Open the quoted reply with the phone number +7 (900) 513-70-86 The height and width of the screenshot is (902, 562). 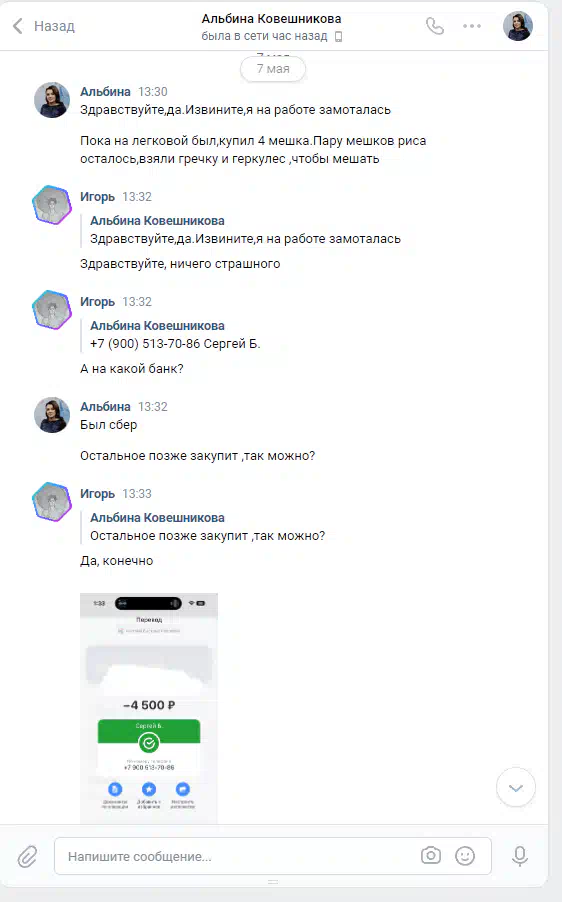175,335
